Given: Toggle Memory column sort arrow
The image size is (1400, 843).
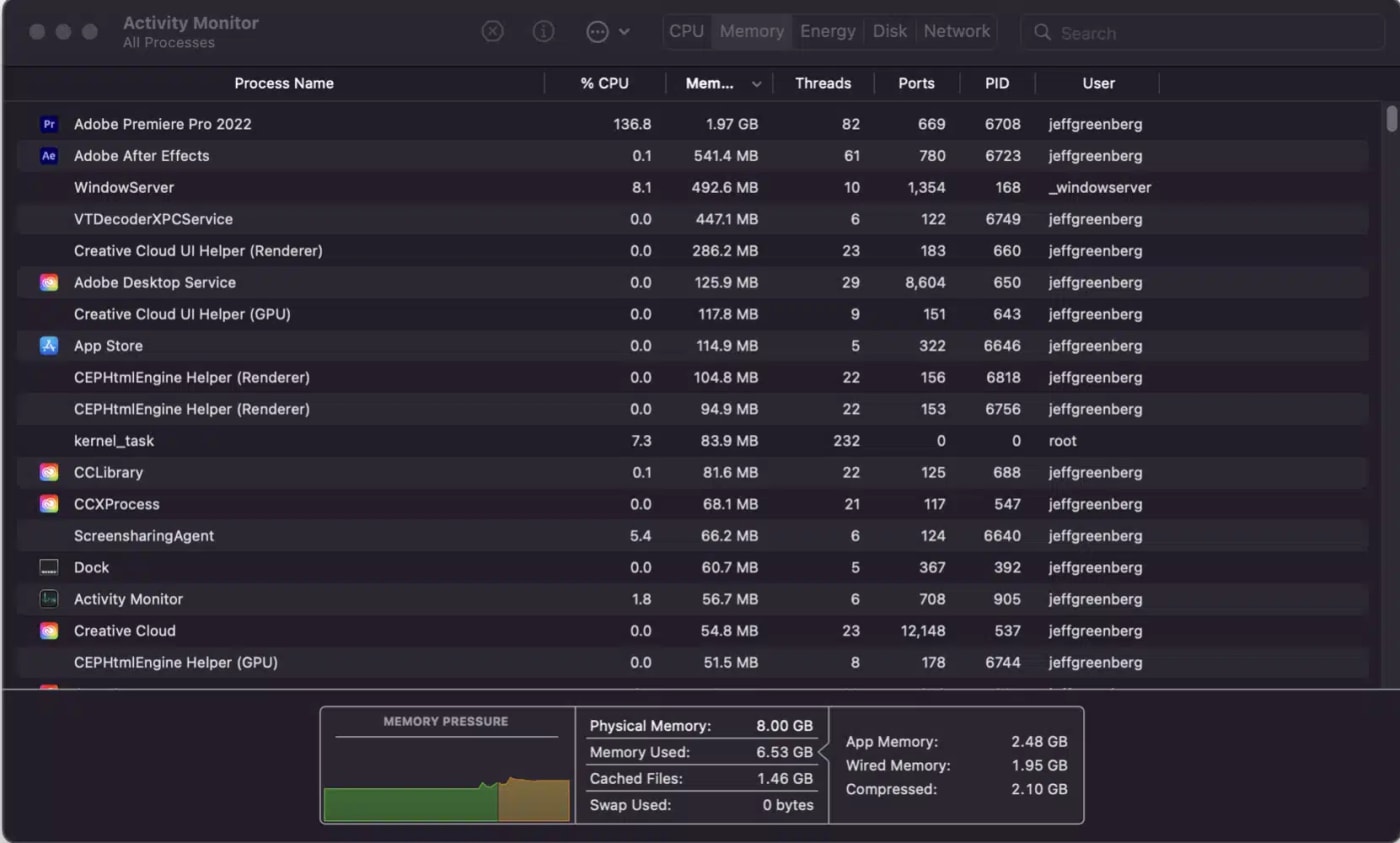Looking at the screenshot, I should click(x=757, y=84).
